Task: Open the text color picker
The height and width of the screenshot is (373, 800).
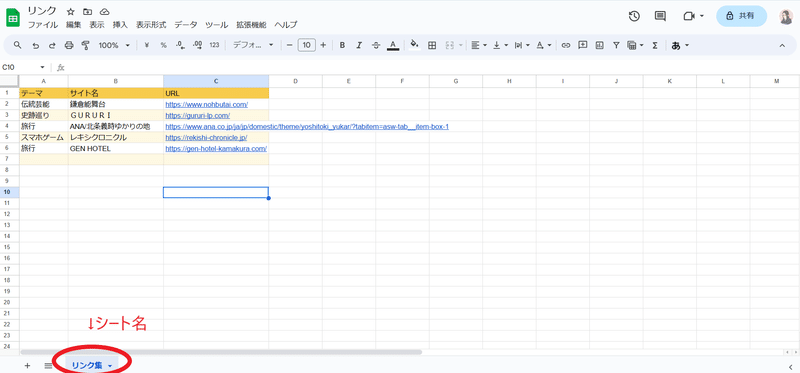Action: point(393,45)
